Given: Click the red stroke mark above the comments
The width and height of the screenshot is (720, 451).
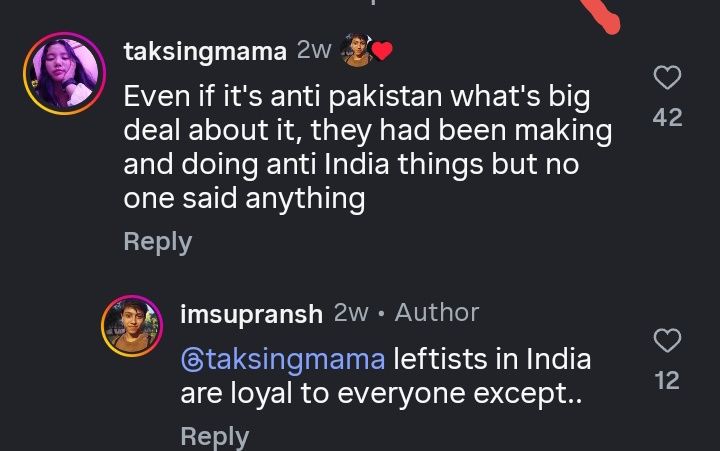Looking at the screenshot, I should [604, 14].
